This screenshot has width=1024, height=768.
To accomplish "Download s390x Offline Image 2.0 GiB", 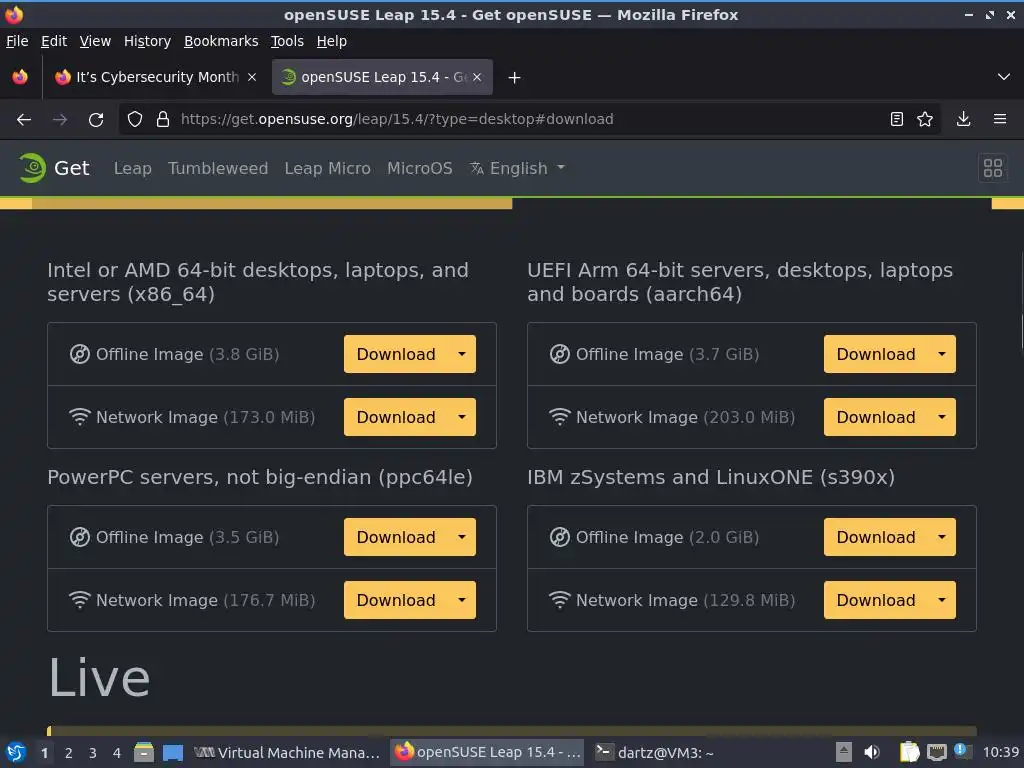I will 876,537.
